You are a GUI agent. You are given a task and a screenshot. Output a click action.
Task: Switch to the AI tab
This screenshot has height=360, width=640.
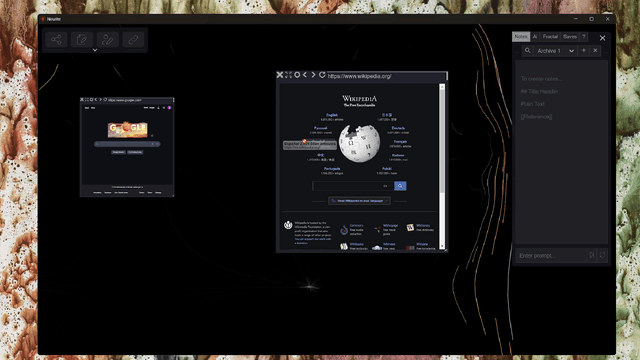pyautogui.click(x=535, y=37)
